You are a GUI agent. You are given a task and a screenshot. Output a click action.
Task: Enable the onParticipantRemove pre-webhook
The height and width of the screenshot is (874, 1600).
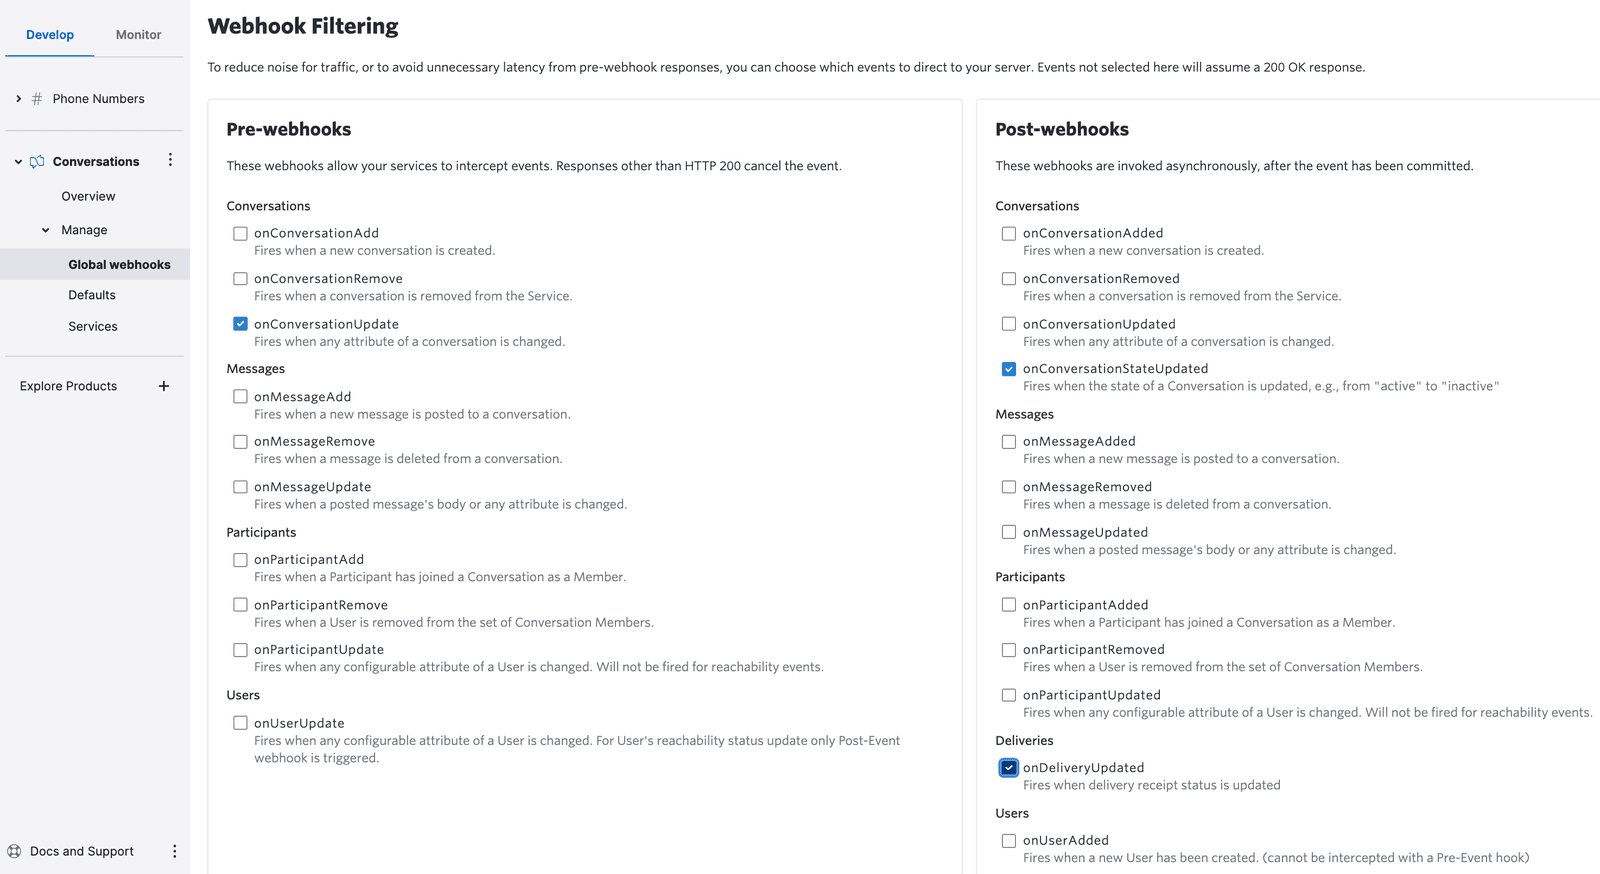240,604
